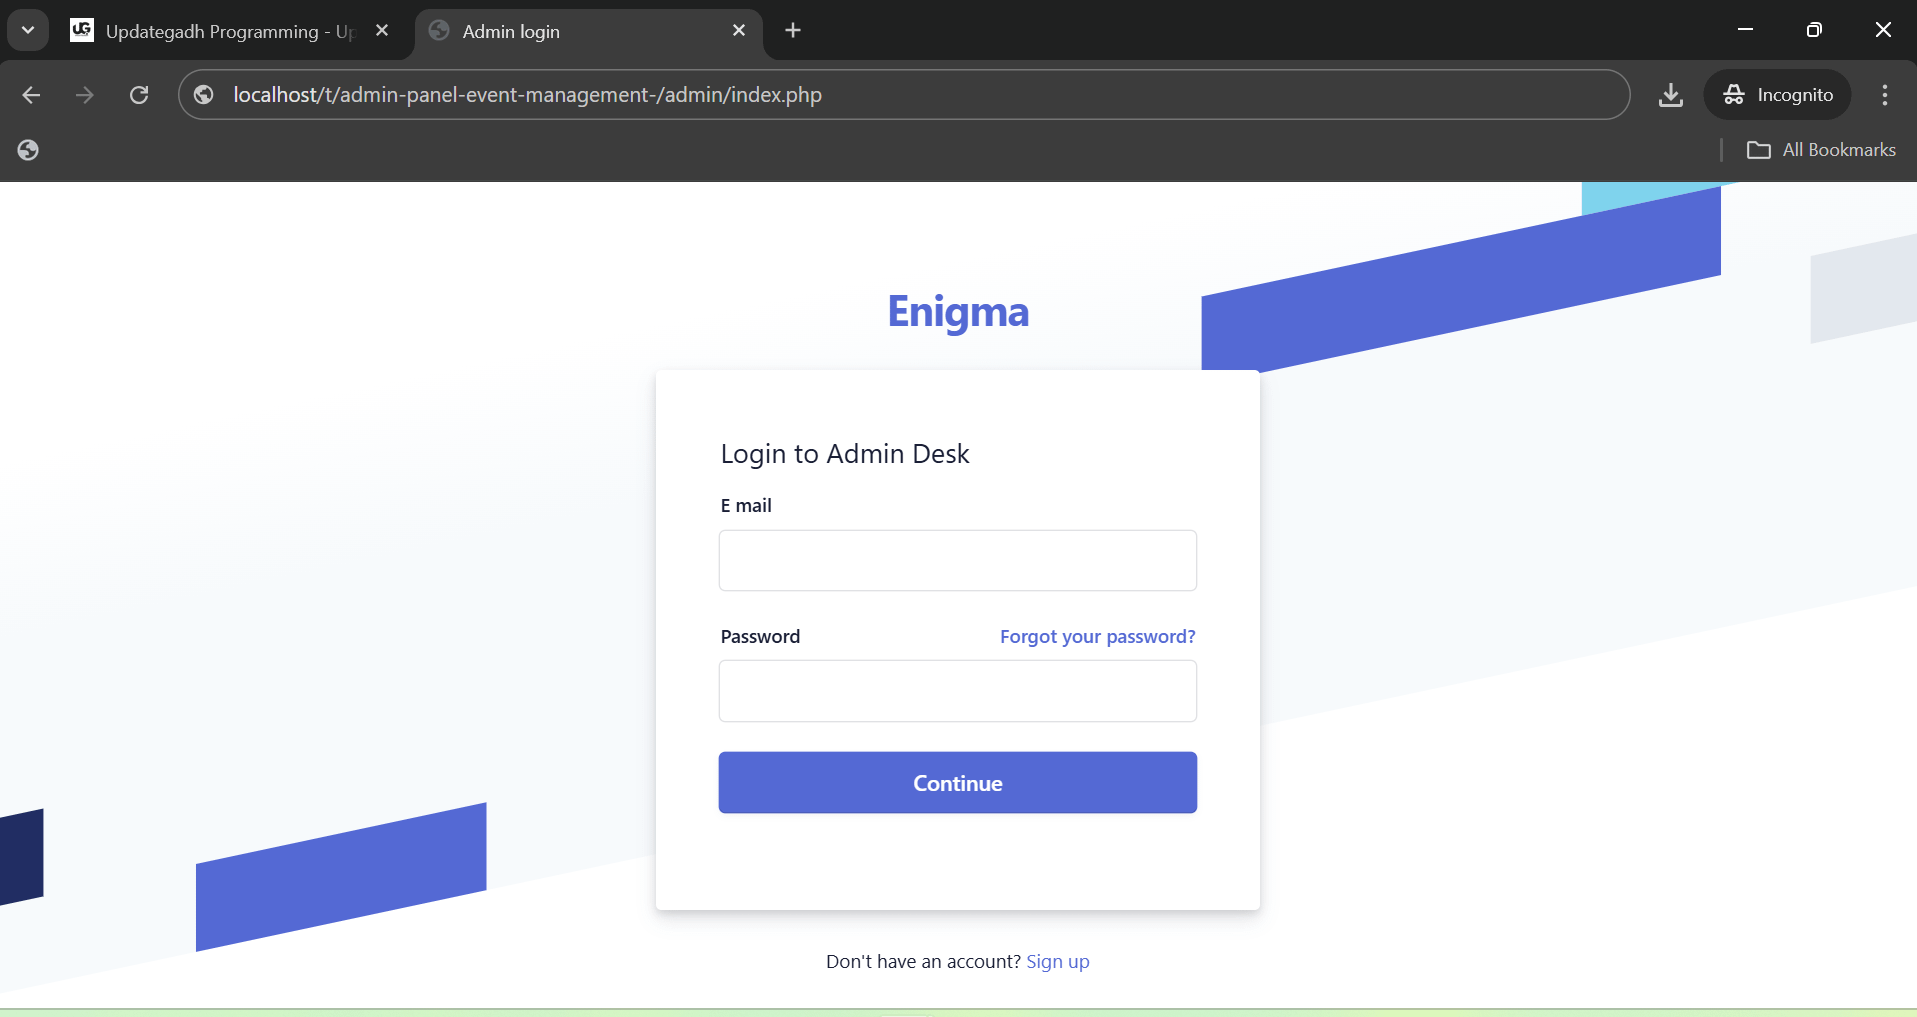Expand the tab search dropdown arrow
Viewport: 1917px width, 1017px height.
[x=28, y=30]
